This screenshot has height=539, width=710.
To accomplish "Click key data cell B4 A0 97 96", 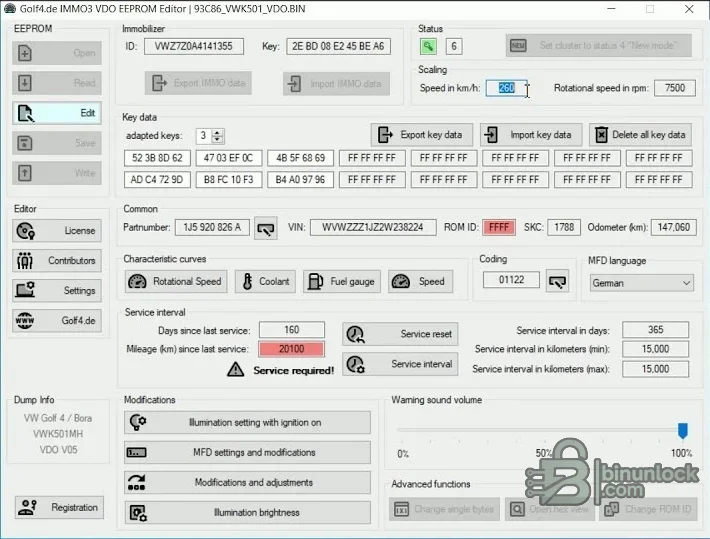I will pyautogui.click(x=300, y=180).
